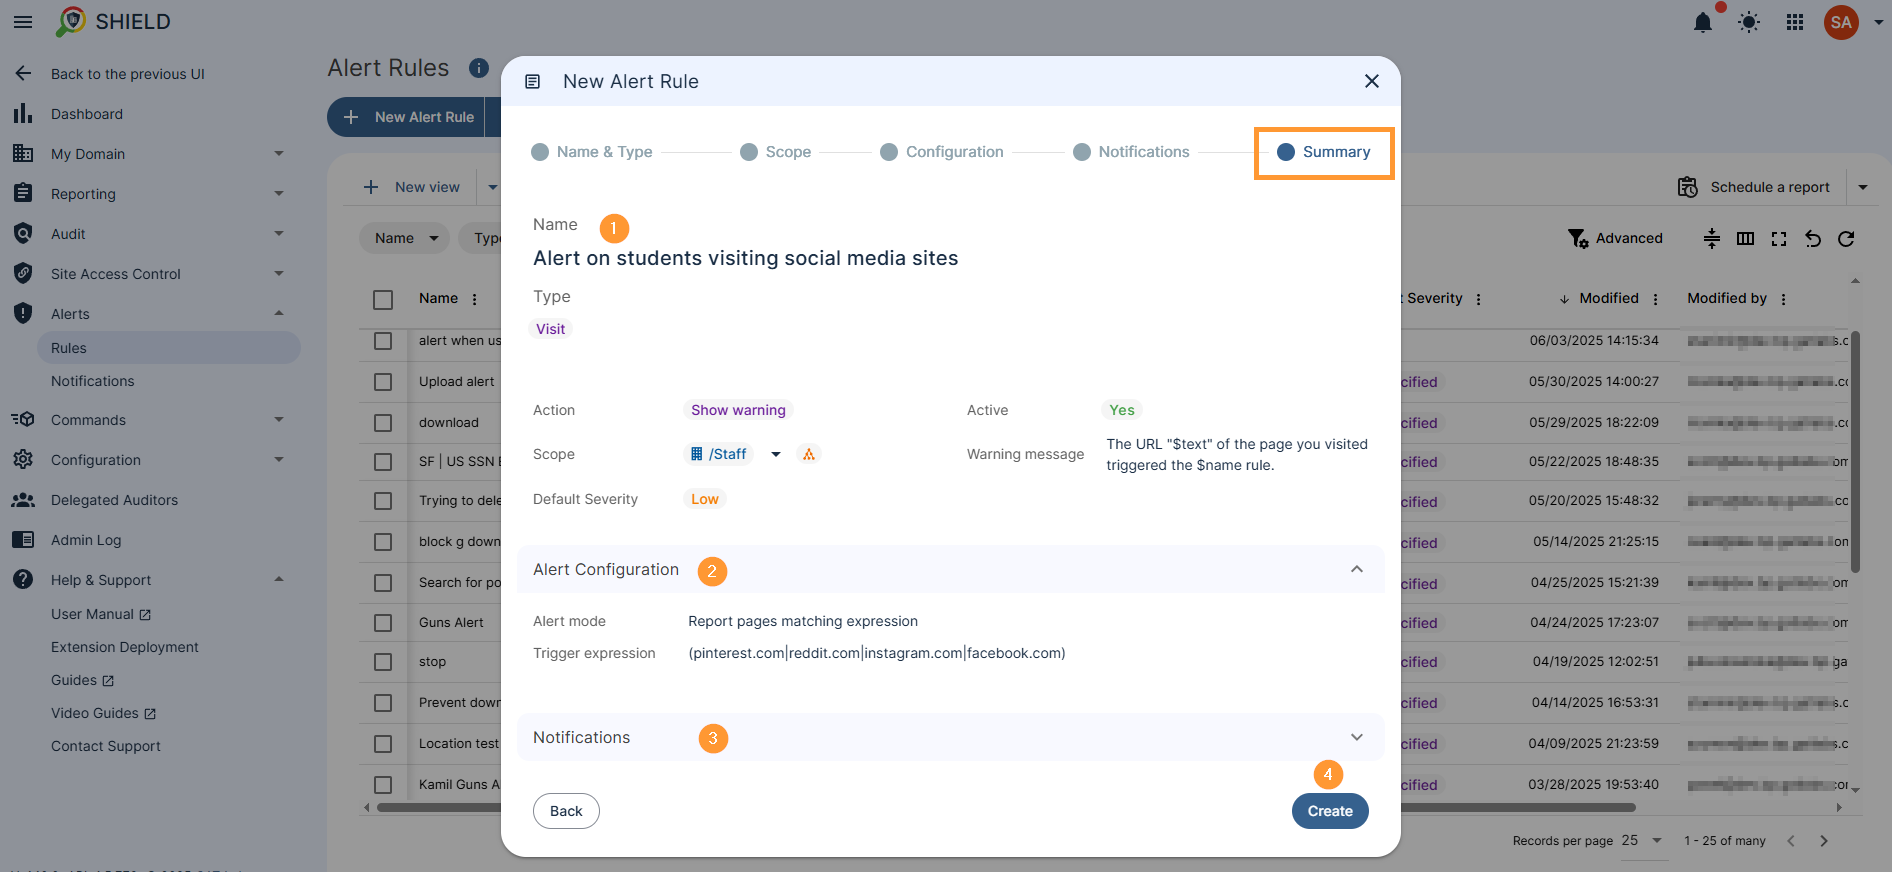Collapse the Alerts sidebar menu

pos(279,314)
